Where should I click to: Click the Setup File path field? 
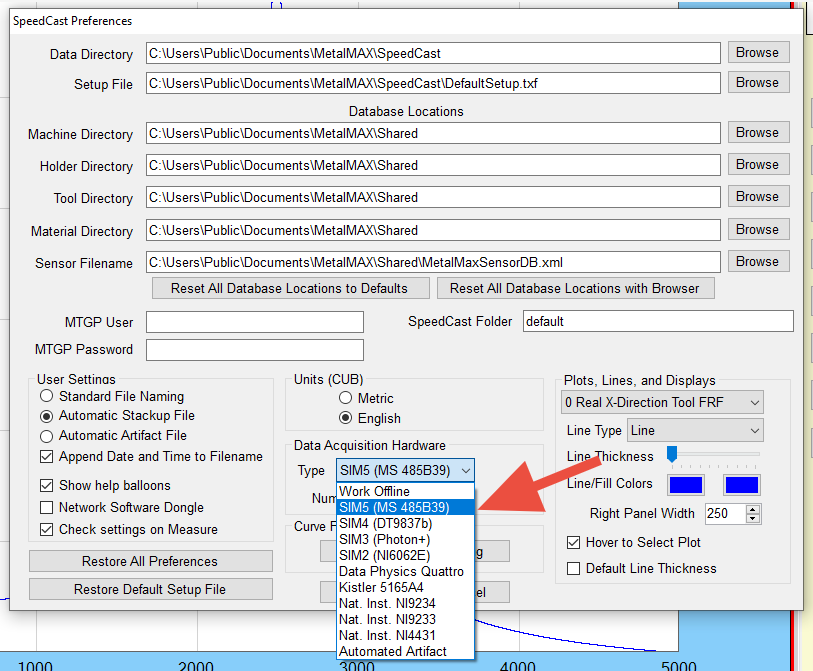tap(433, 83)
